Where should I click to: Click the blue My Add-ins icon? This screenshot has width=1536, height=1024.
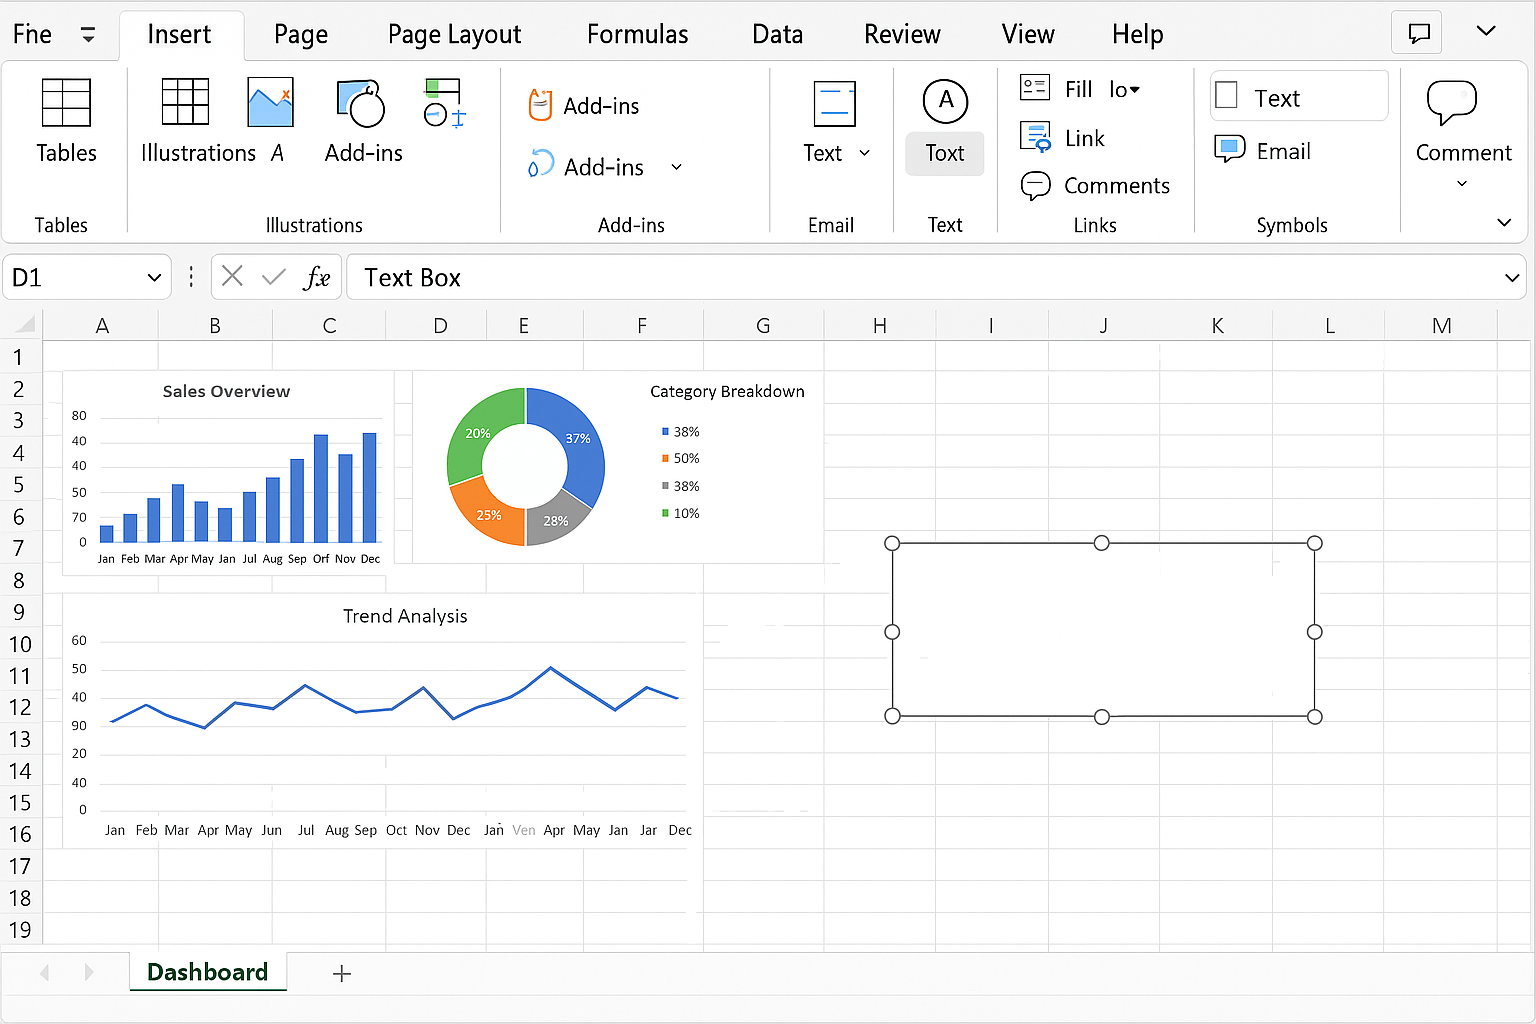(540, 164)
